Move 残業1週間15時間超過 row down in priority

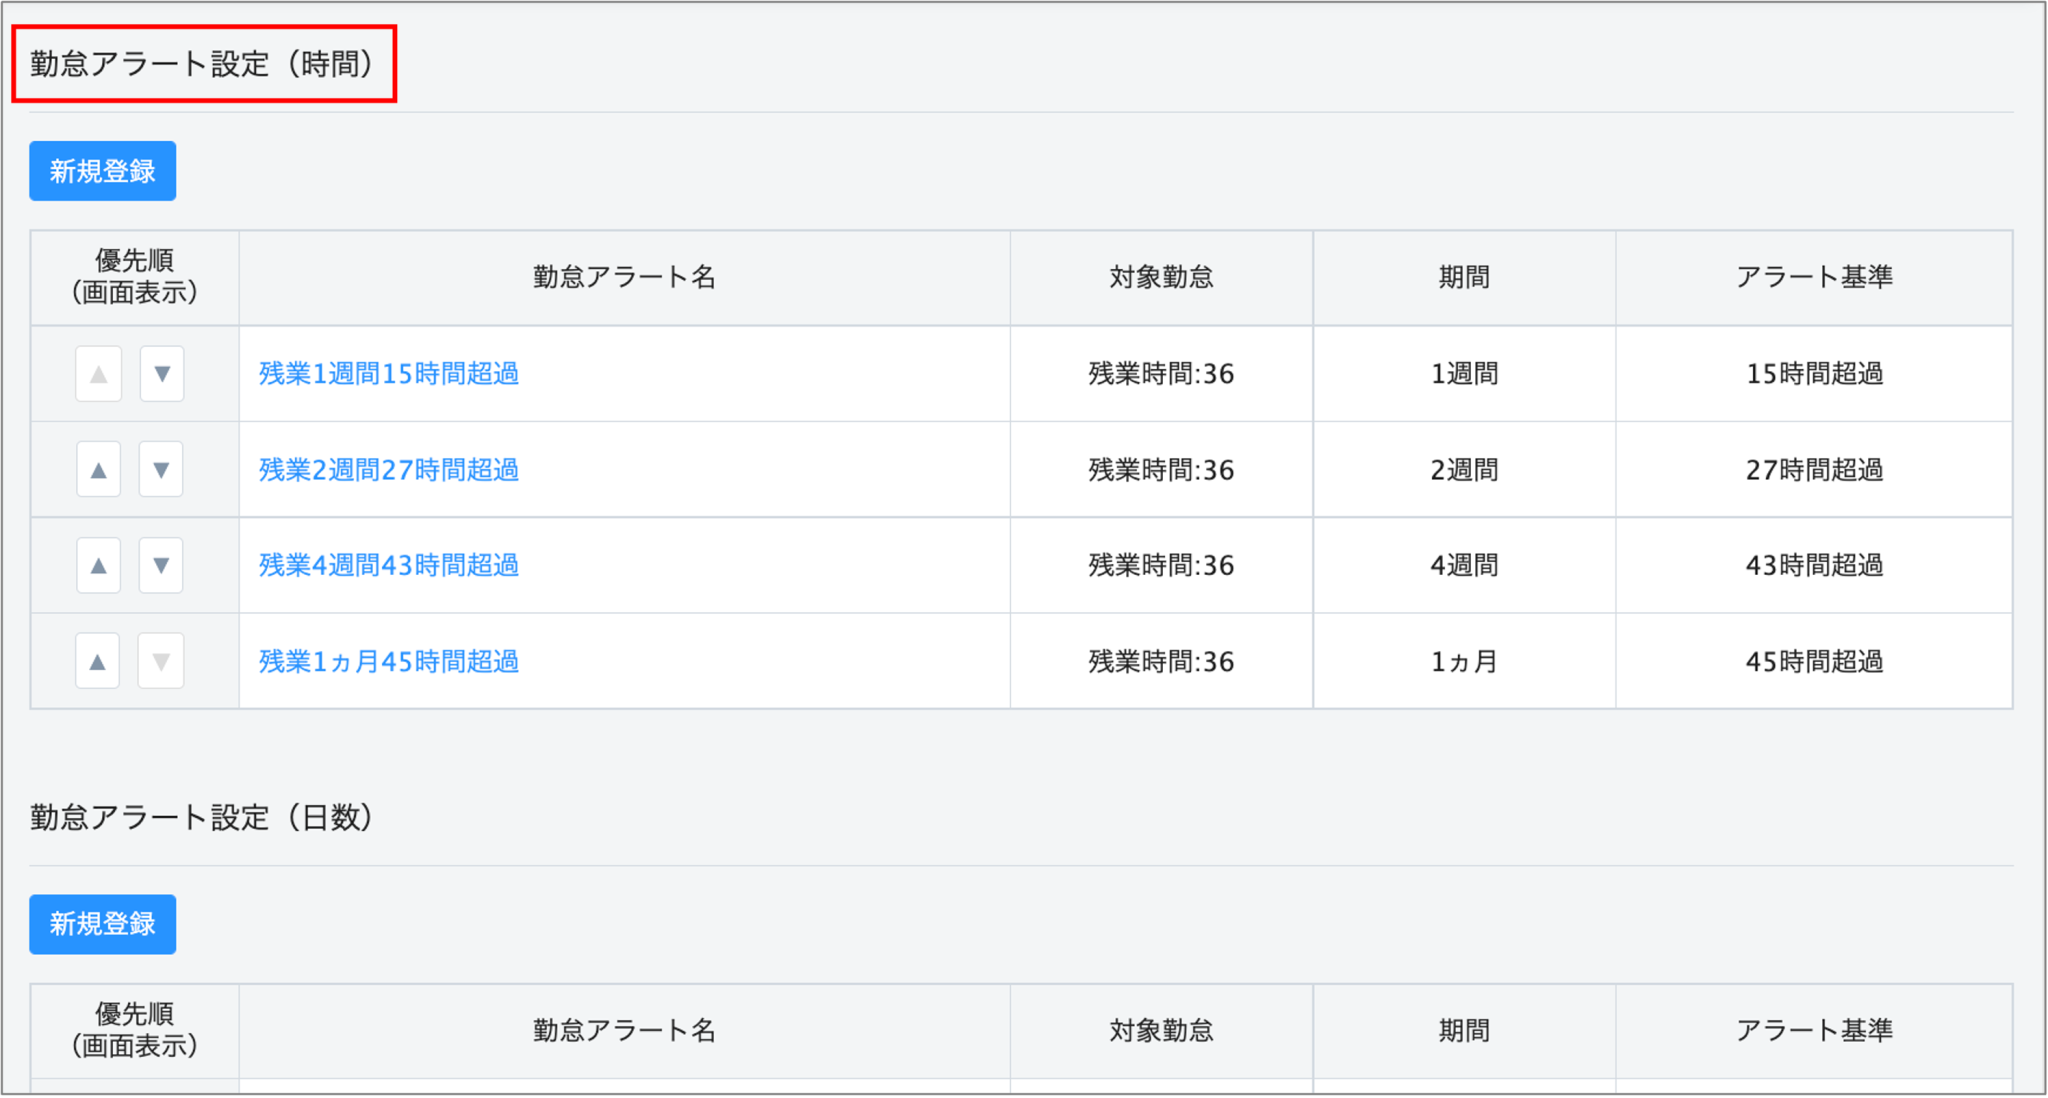coord(161,374)
